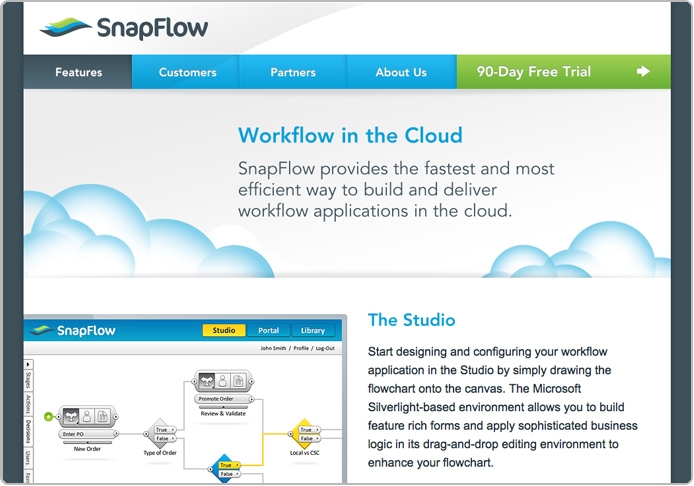This screenshot has width=694, height=486.
Task: Click the Local vs CSC label
Action: coord(305,453)
